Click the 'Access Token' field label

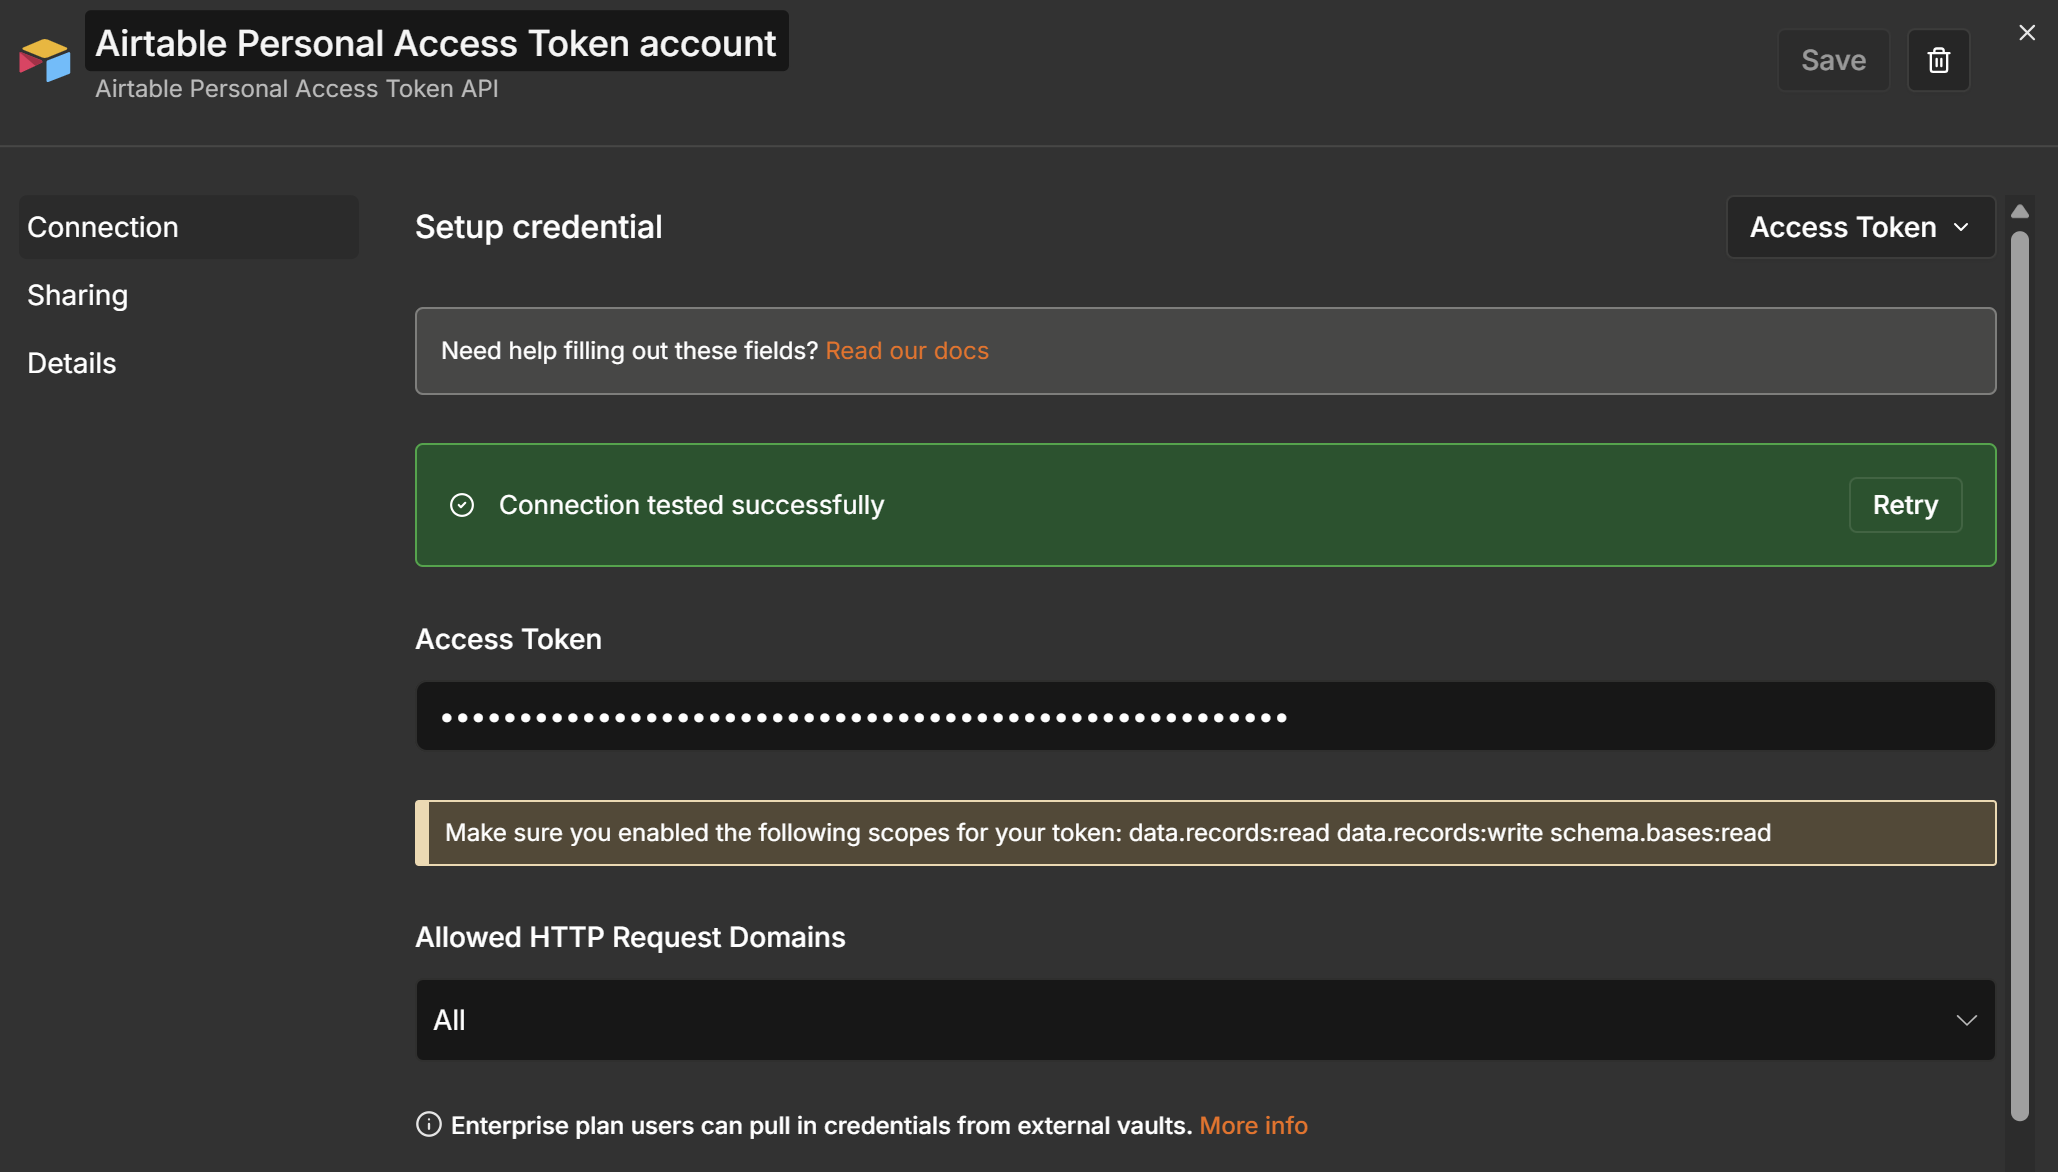[x=508, y=639]
